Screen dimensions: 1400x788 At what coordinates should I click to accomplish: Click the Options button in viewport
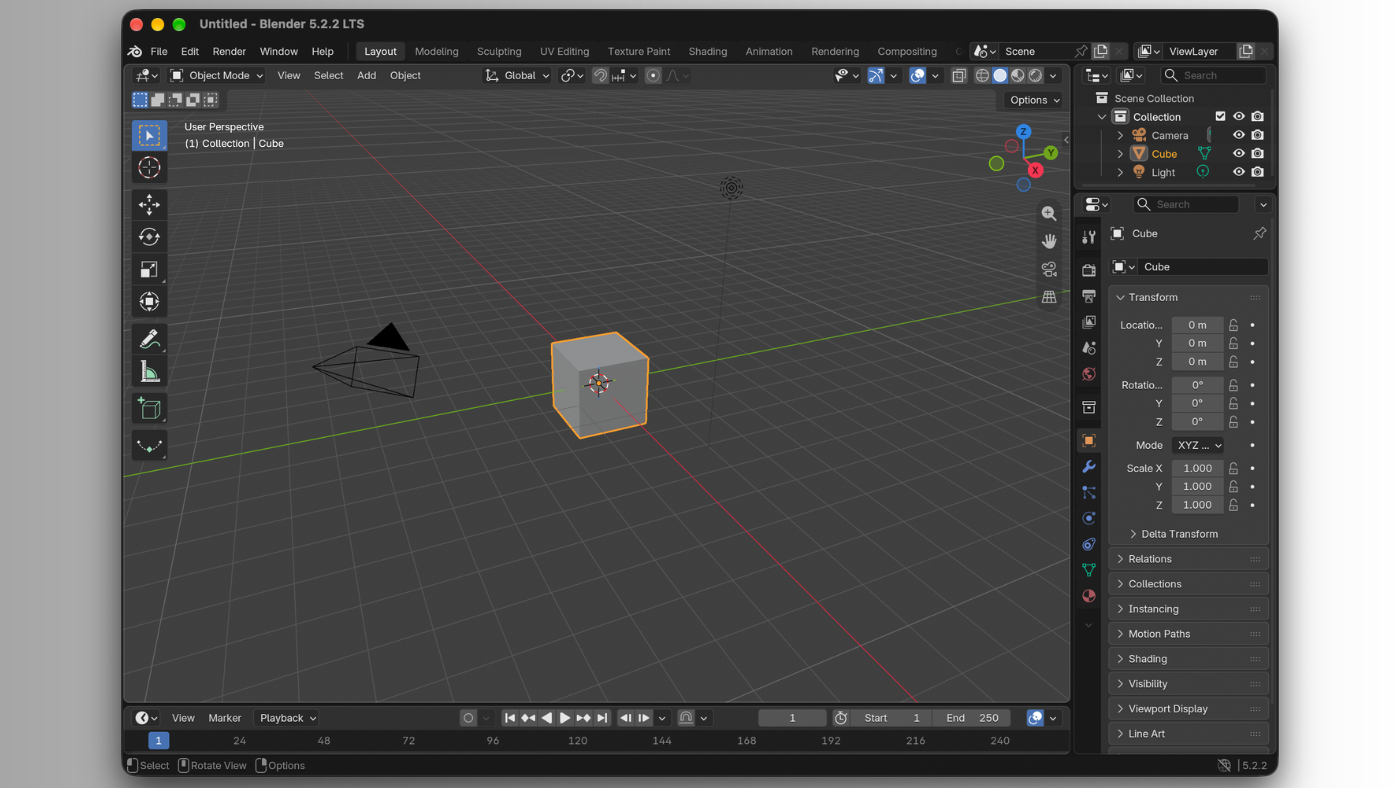1034,100
